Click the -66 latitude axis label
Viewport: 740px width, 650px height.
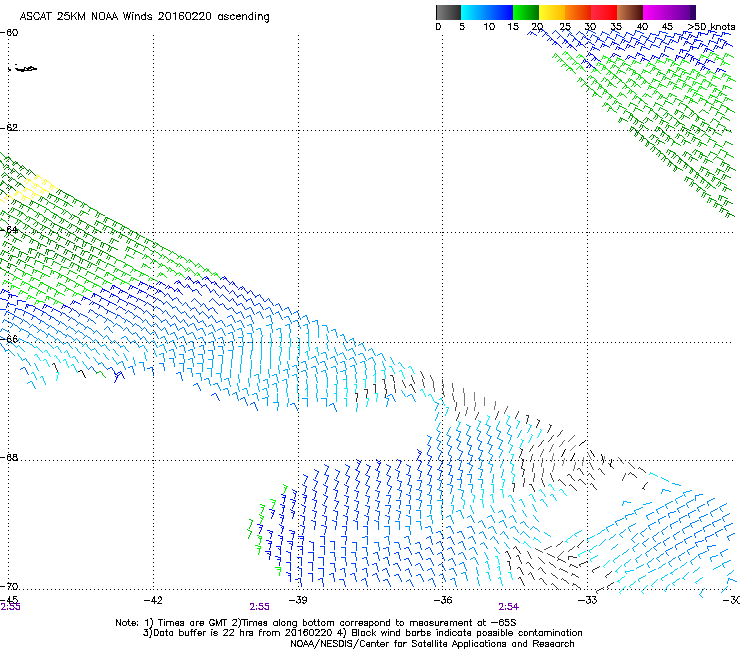tap(10, 339)
